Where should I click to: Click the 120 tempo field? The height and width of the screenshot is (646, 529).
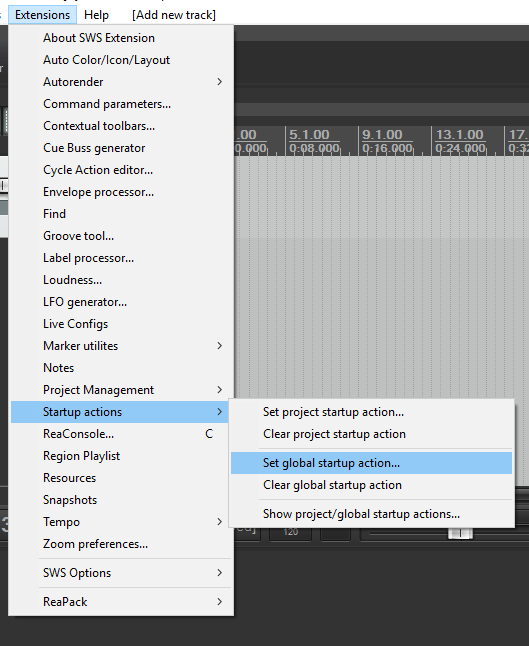click(290, 532)
